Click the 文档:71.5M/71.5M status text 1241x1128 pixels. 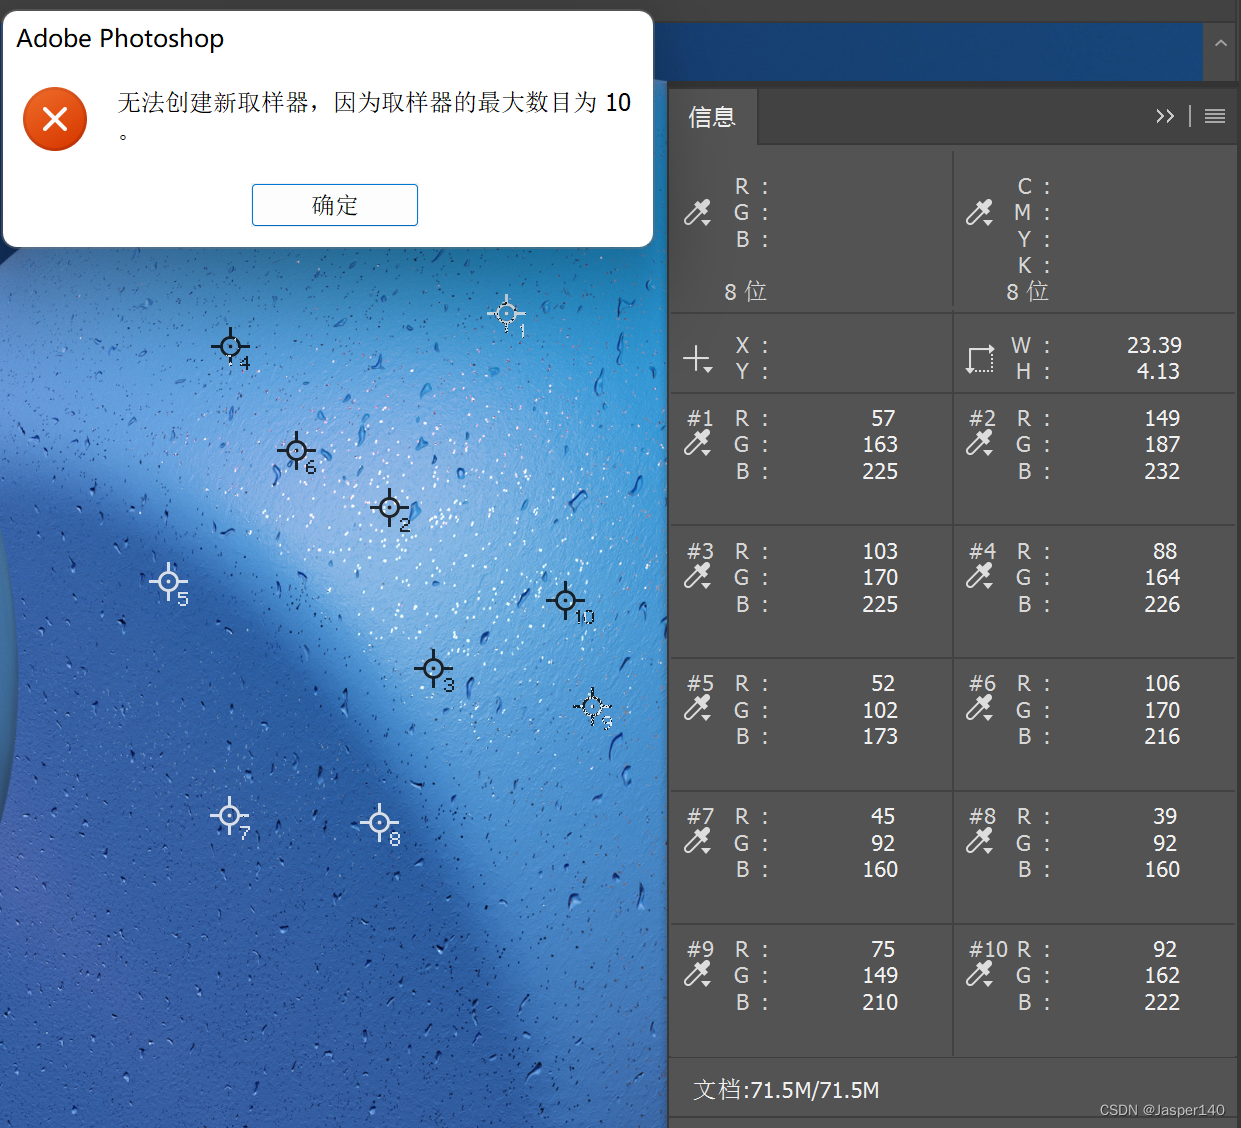click(x=786, y=1090)
